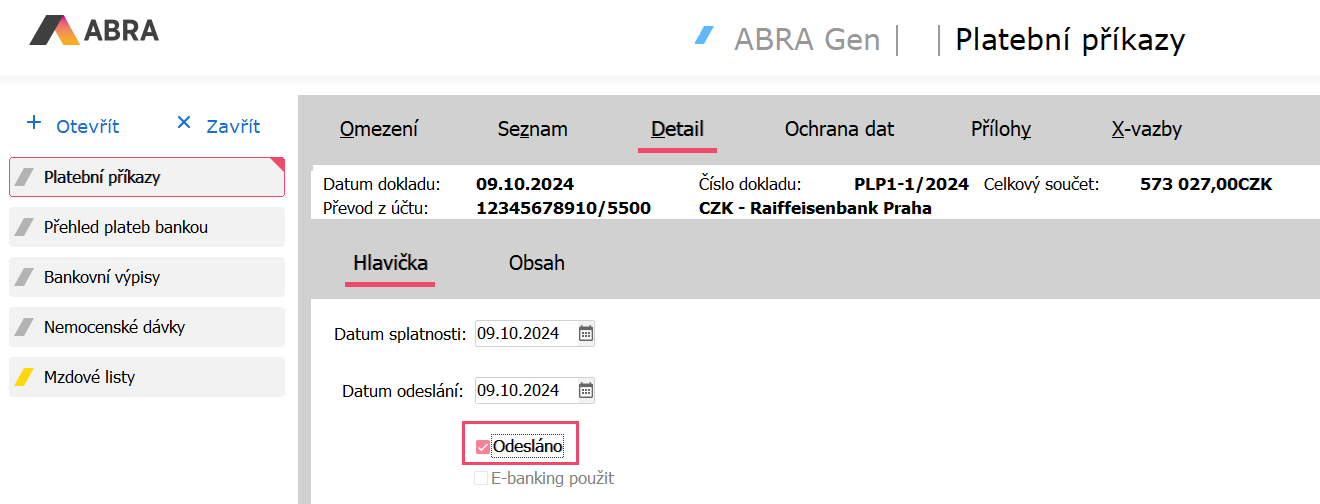The width and height of the screenshot is (1320, 504).
Task: Click the ABRA logo in header
Action: pyautogui.click(x=94, y=30)
